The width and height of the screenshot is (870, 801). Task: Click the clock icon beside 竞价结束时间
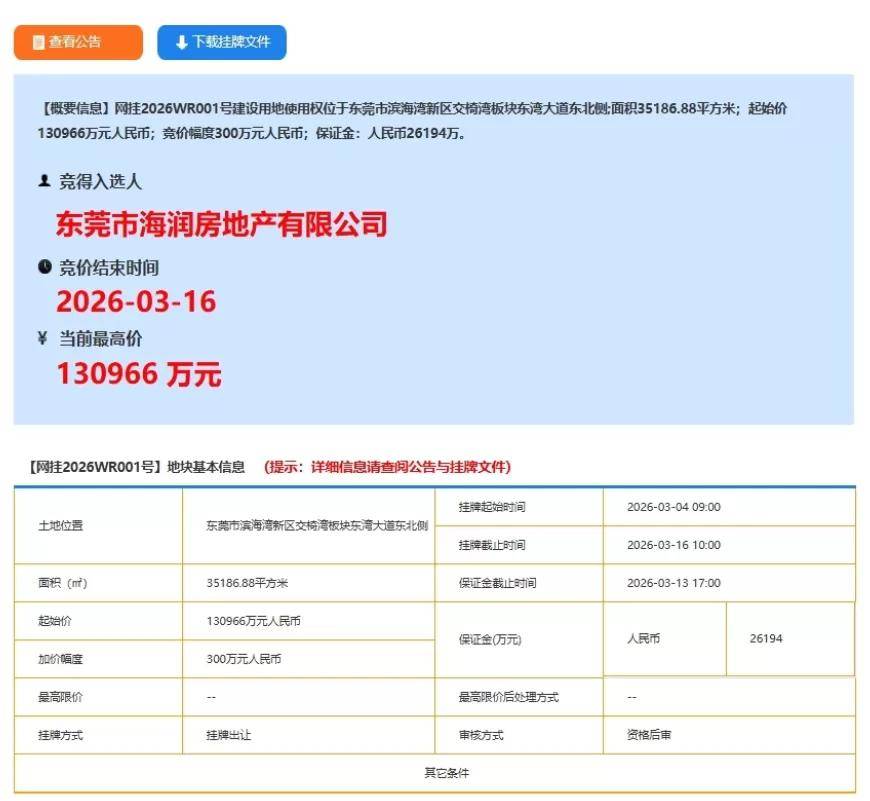click(x=42, y=267)
